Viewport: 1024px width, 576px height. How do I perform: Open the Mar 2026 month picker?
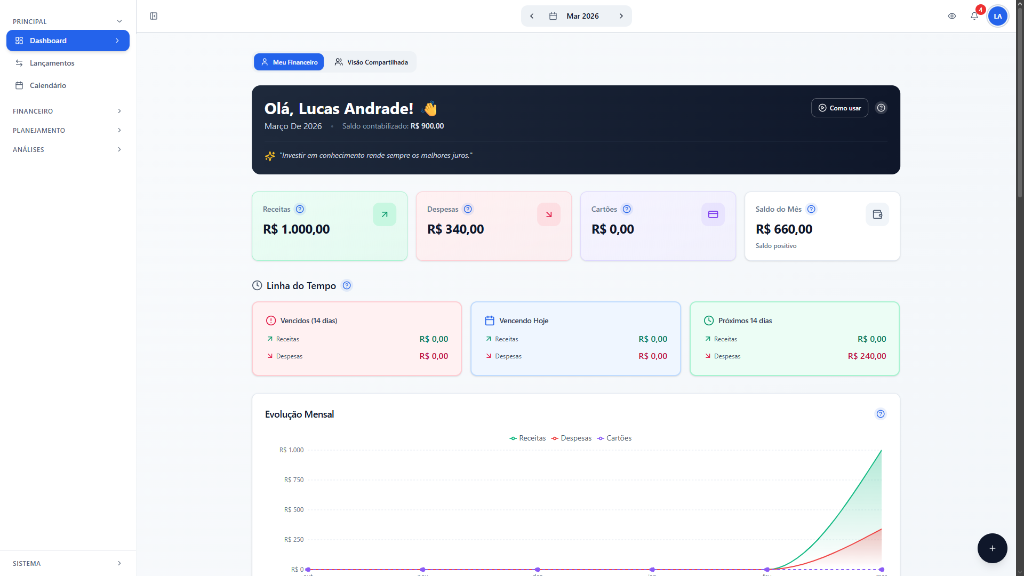click(575, 16)
